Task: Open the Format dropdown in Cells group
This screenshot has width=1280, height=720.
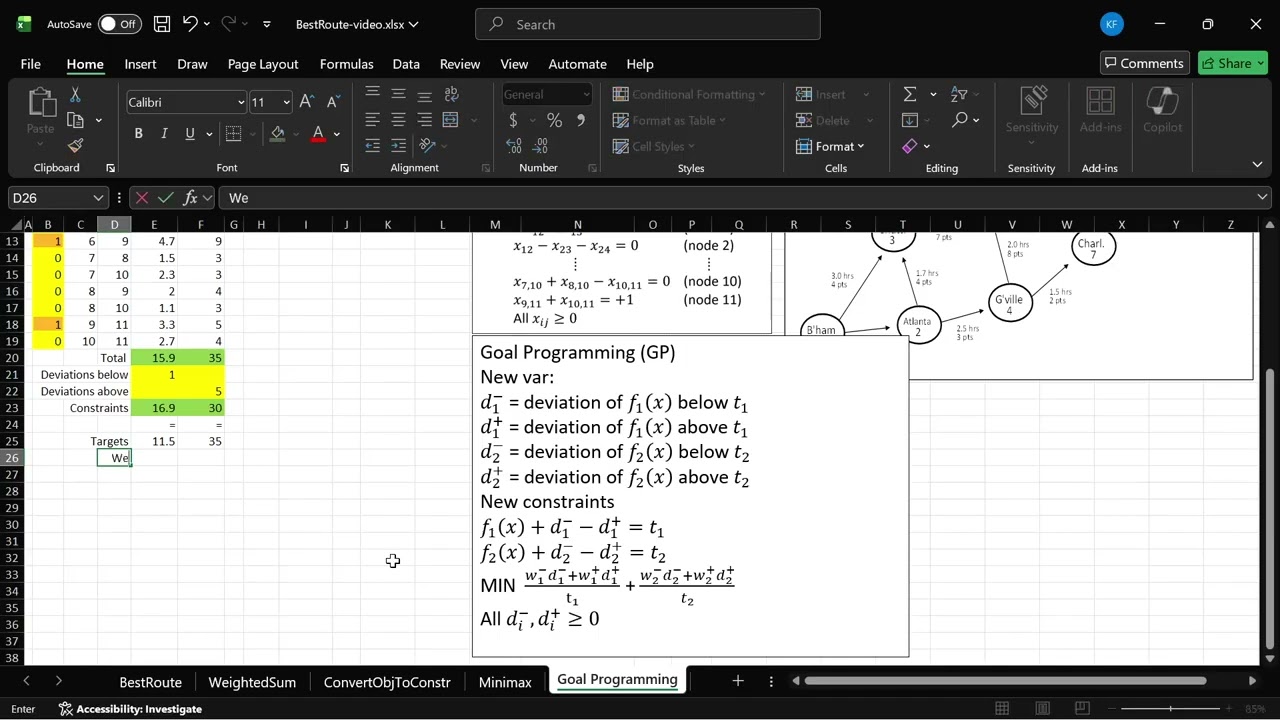Action: point(830,146)
